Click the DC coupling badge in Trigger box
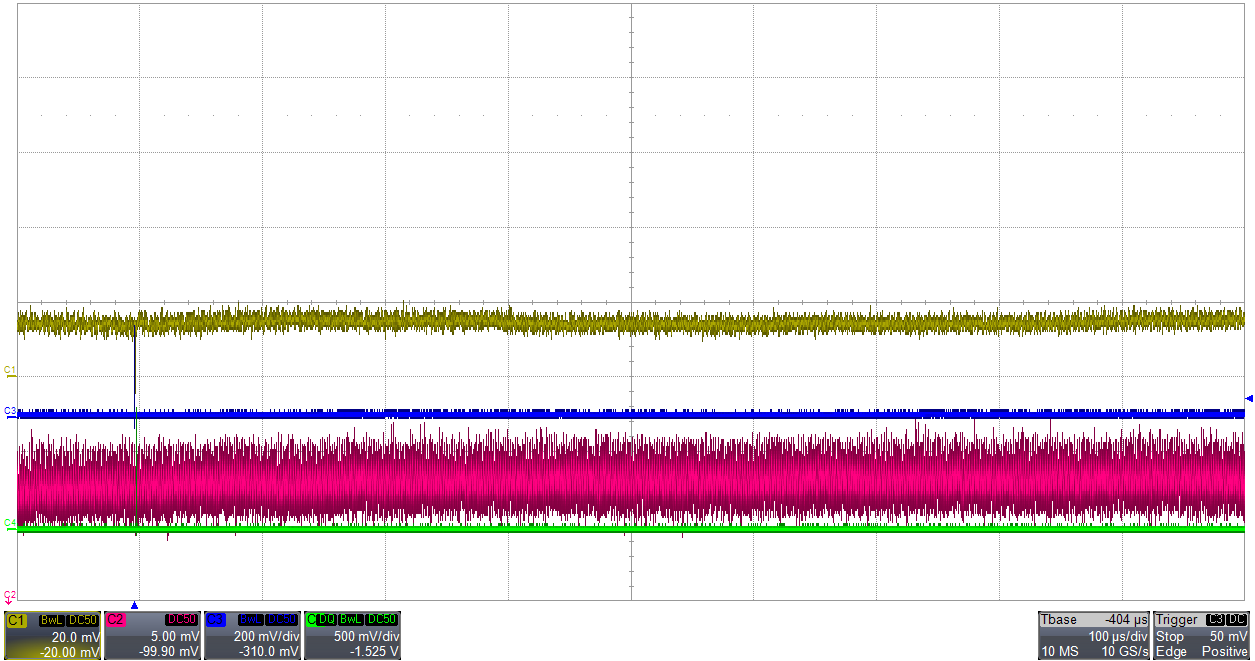Viewport: 1255px width, 661px height. coord(1237,620)
